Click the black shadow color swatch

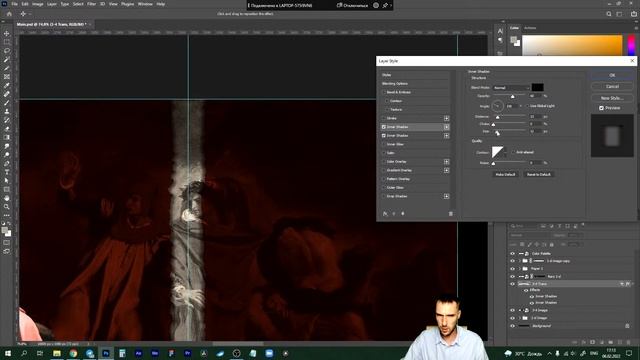(x=538, y=87)
